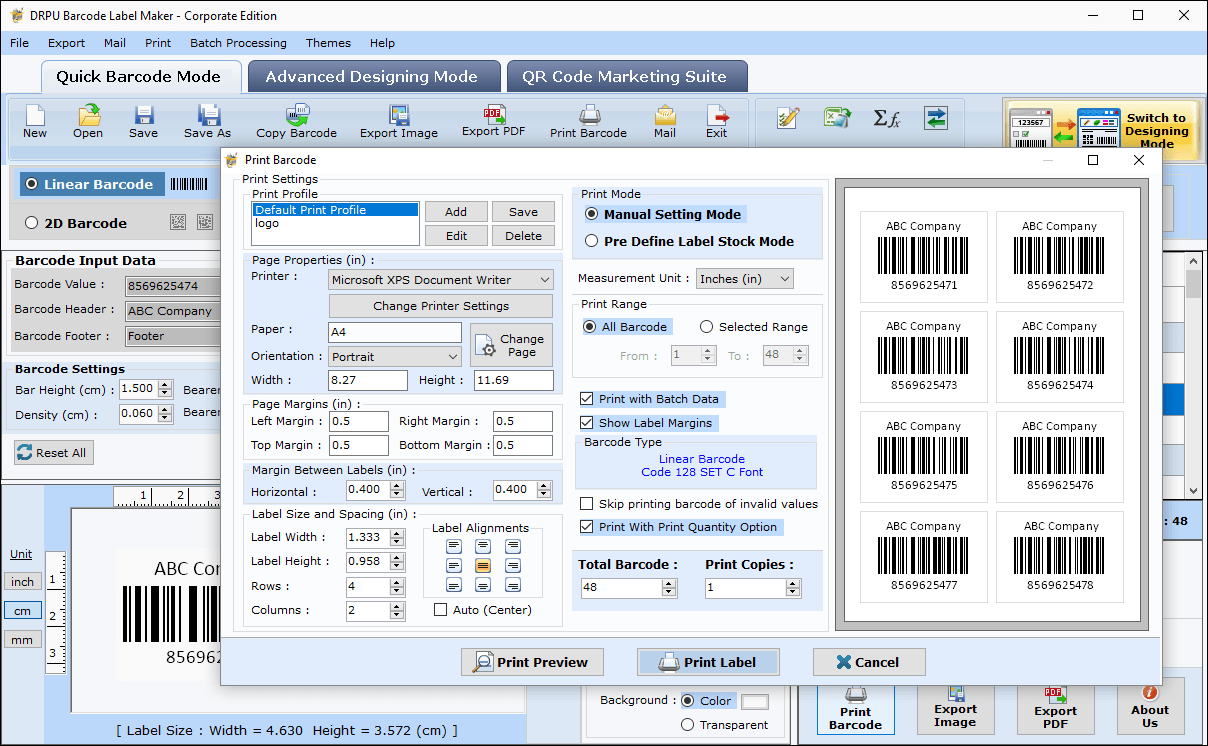Open the File menu
The height and width of the screenshot is (746, 1208).
19,43
